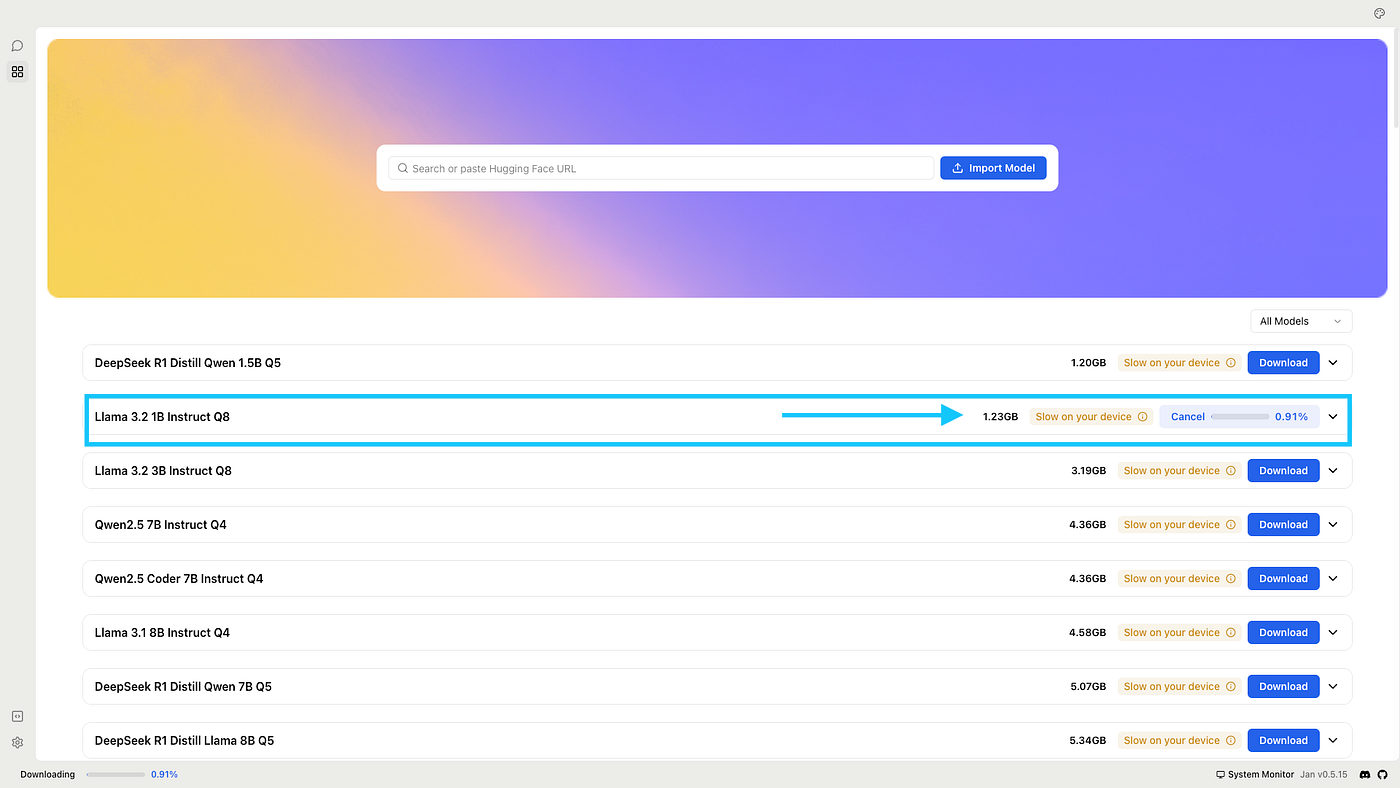Viewport: 1400px width, 788px height.
Task: Select the model name DeepSeek R1 Distill Llama 8B Q5
Action: [x=184, y=741]
